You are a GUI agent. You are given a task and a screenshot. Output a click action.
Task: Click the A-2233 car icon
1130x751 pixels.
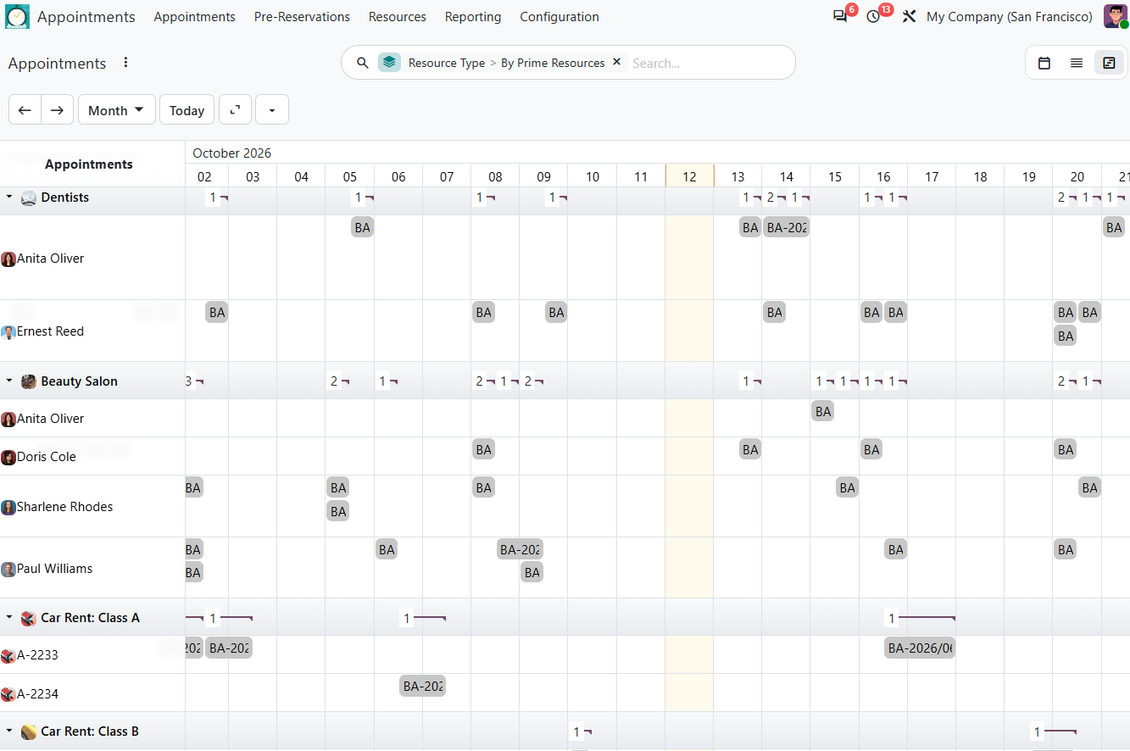[x=8, y=656]
